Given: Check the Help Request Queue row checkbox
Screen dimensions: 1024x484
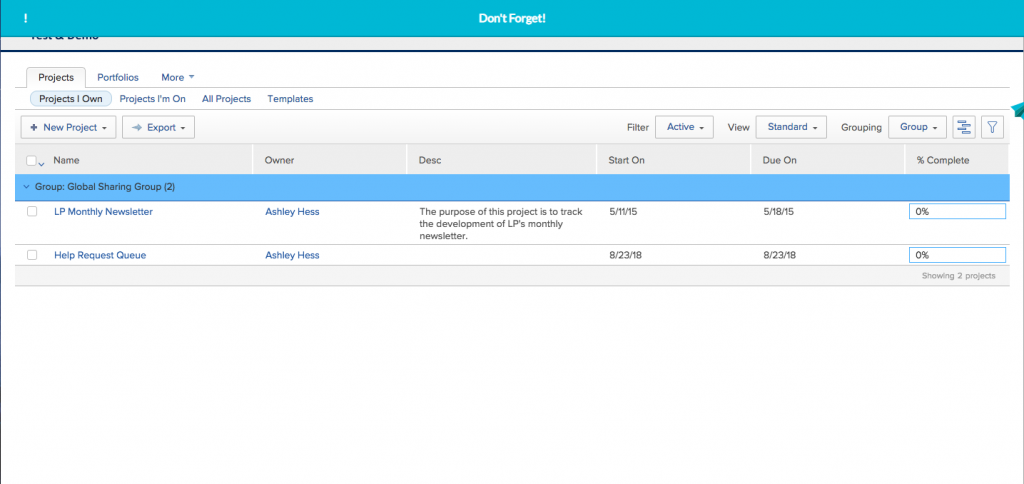Looking at the screenshot, I should pyautogui.click(x=32, y=255).
